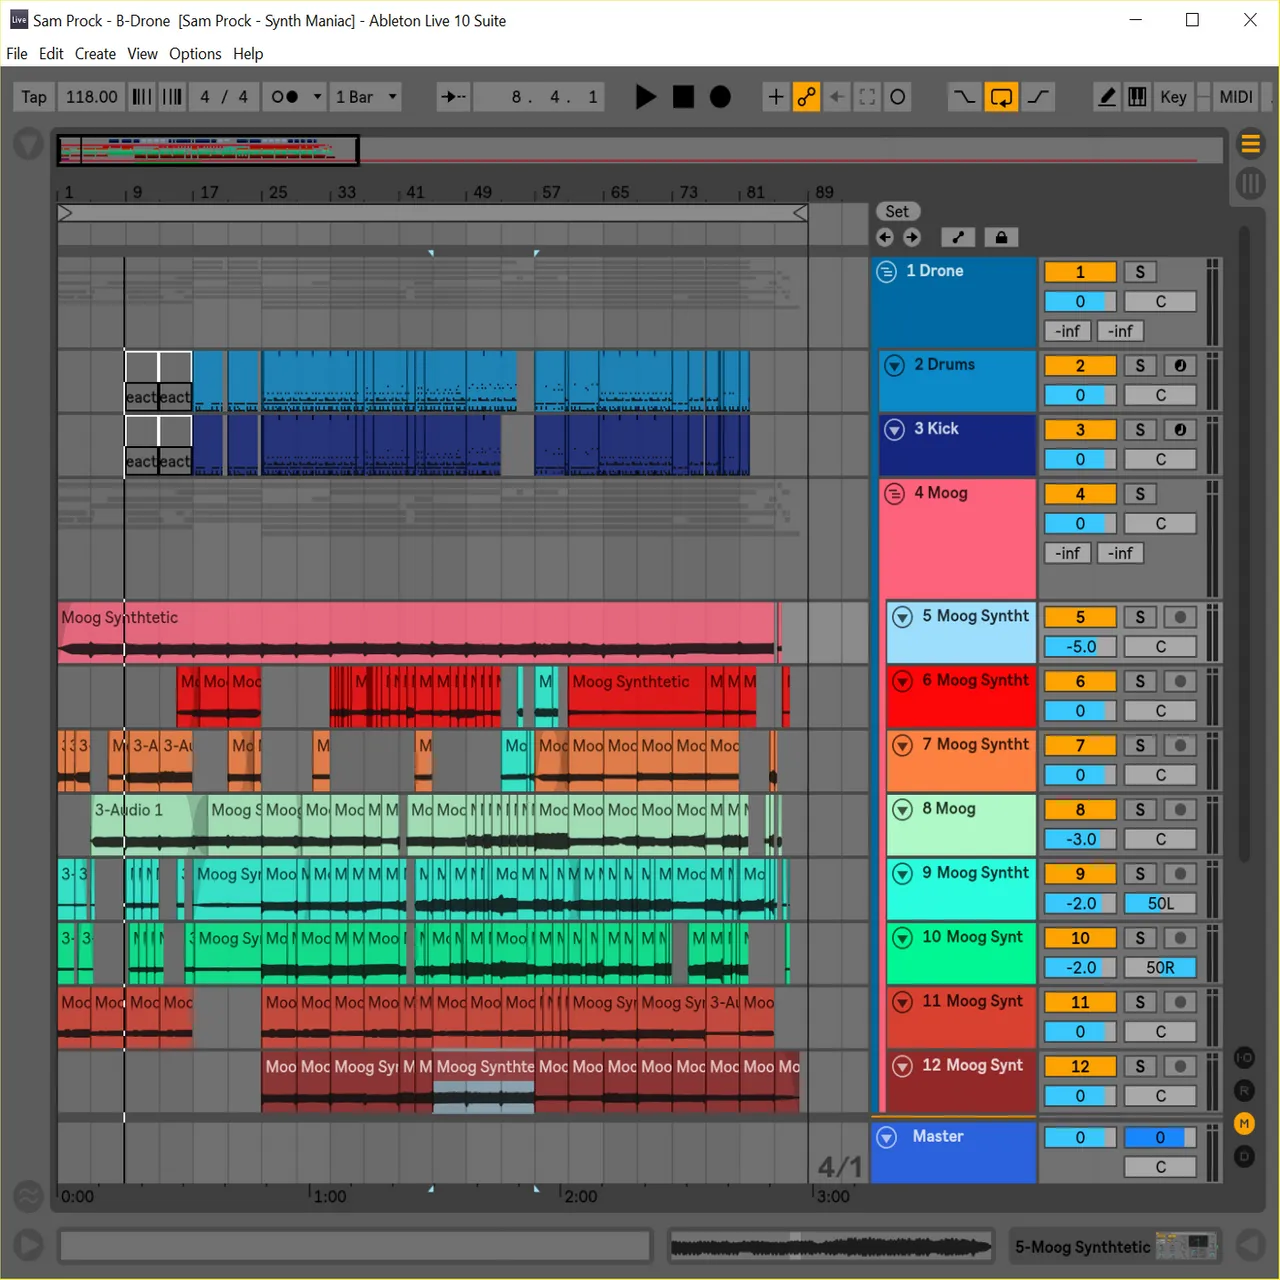This screenshot has width=1280, height=1280.
Task: Click the Tap tempo button
Action: (x=34, y=97)
